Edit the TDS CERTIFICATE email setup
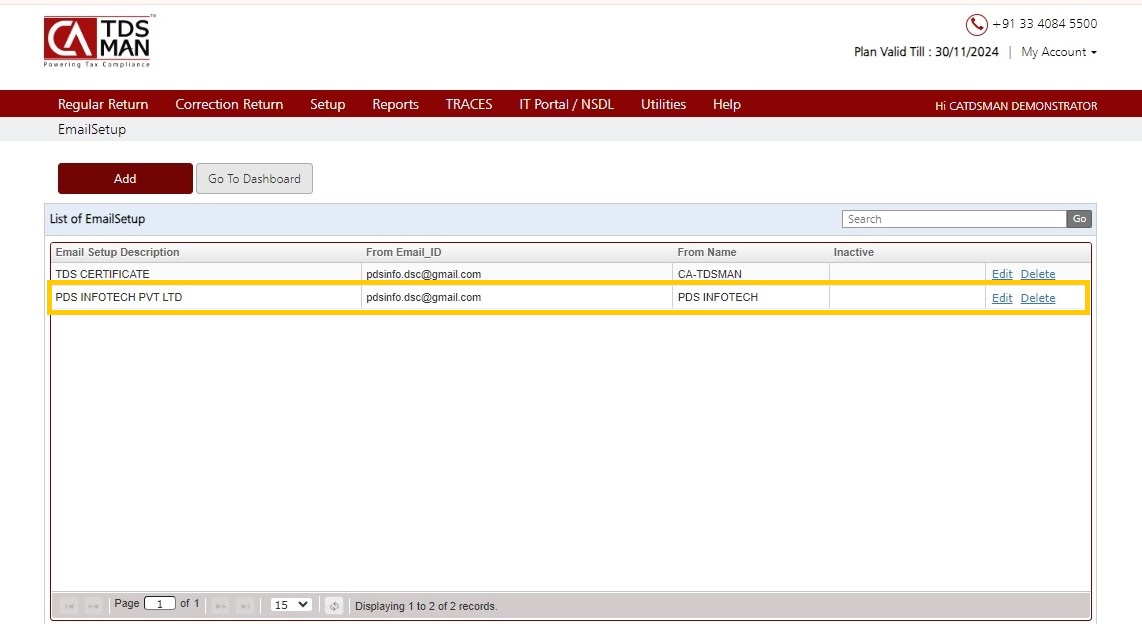This screenshot has height=624, width=1142. click(x=1002, y=274)
